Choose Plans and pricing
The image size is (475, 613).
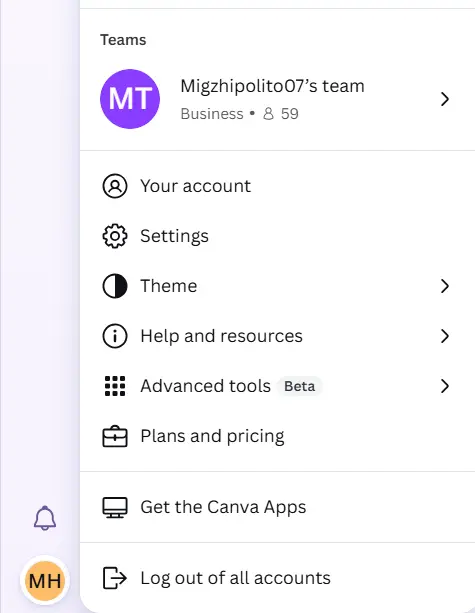tap(278, 436)
